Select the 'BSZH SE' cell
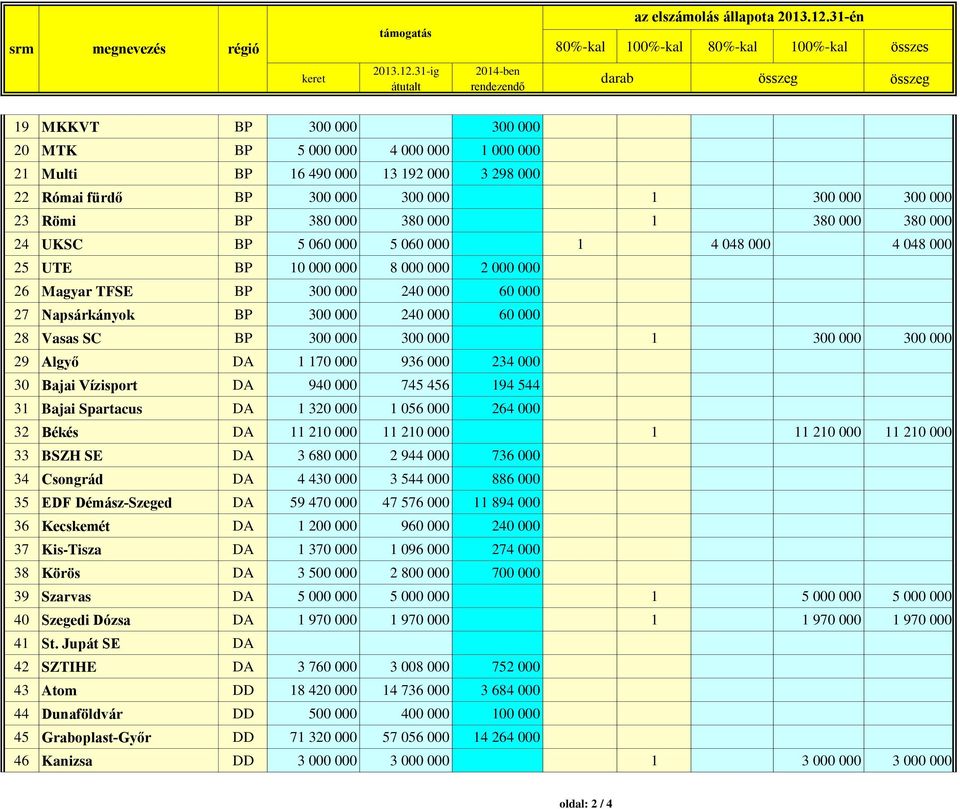960x809 pixels. (129, 456)
